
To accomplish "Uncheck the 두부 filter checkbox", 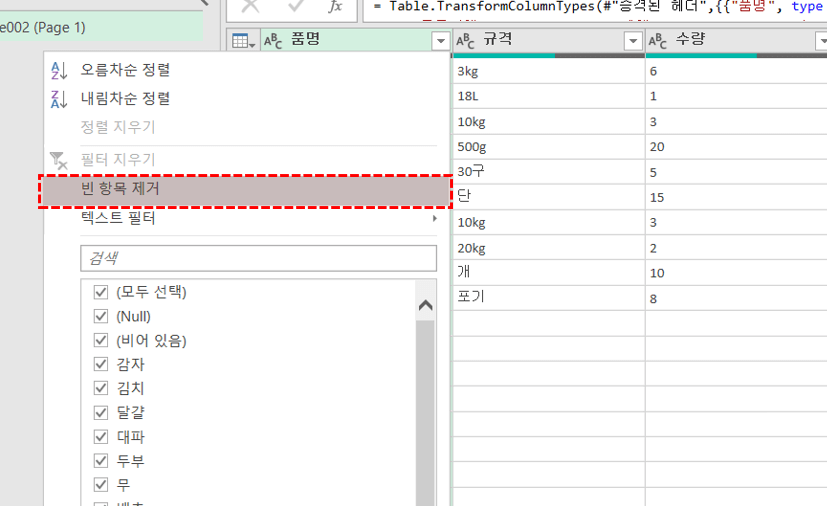I will pos(100,460).
